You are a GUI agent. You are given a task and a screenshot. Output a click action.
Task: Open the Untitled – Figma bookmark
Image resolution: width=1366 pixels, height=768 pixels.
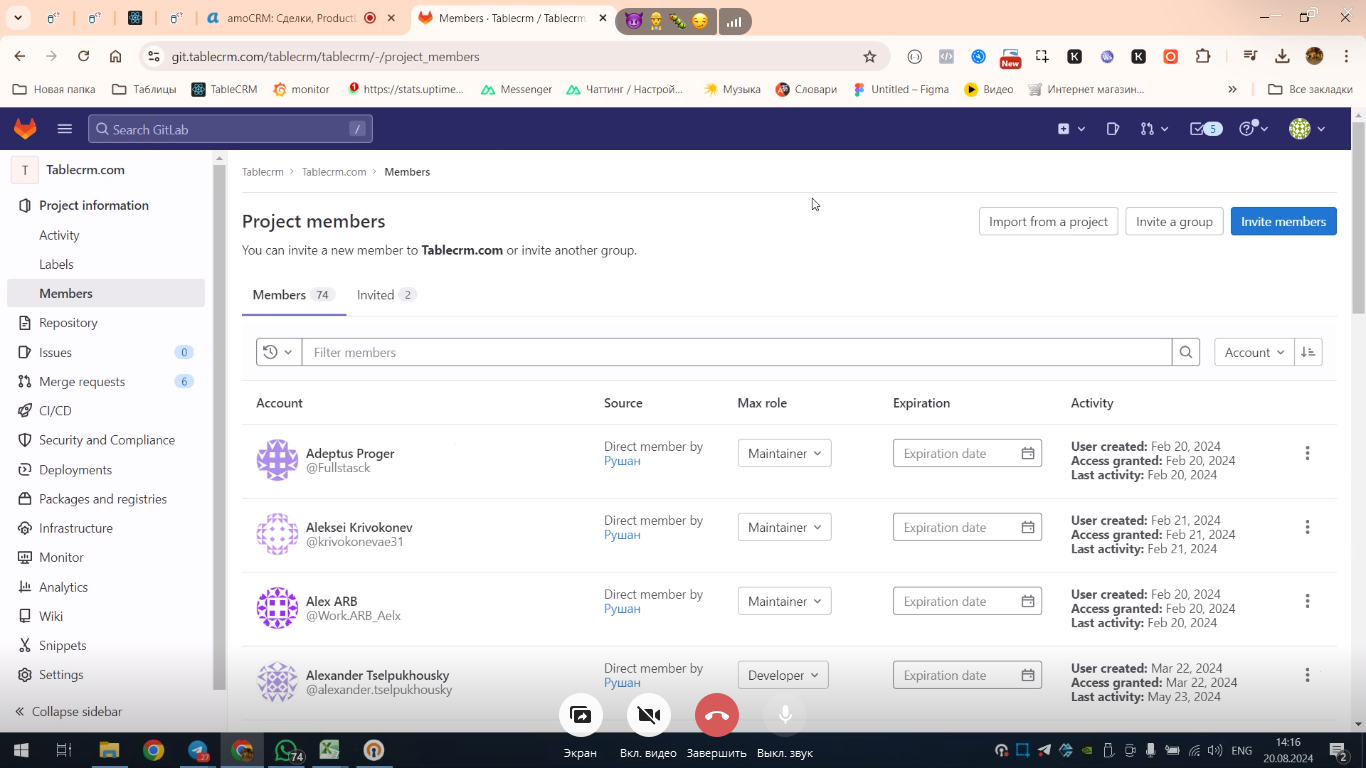tap(901, 89)
